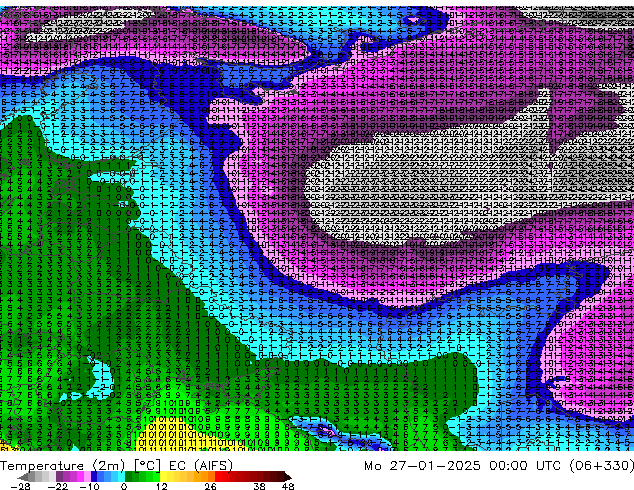Click the 26 legend value
The height and width of the screenshot is (490, 634).
[210, 486]
